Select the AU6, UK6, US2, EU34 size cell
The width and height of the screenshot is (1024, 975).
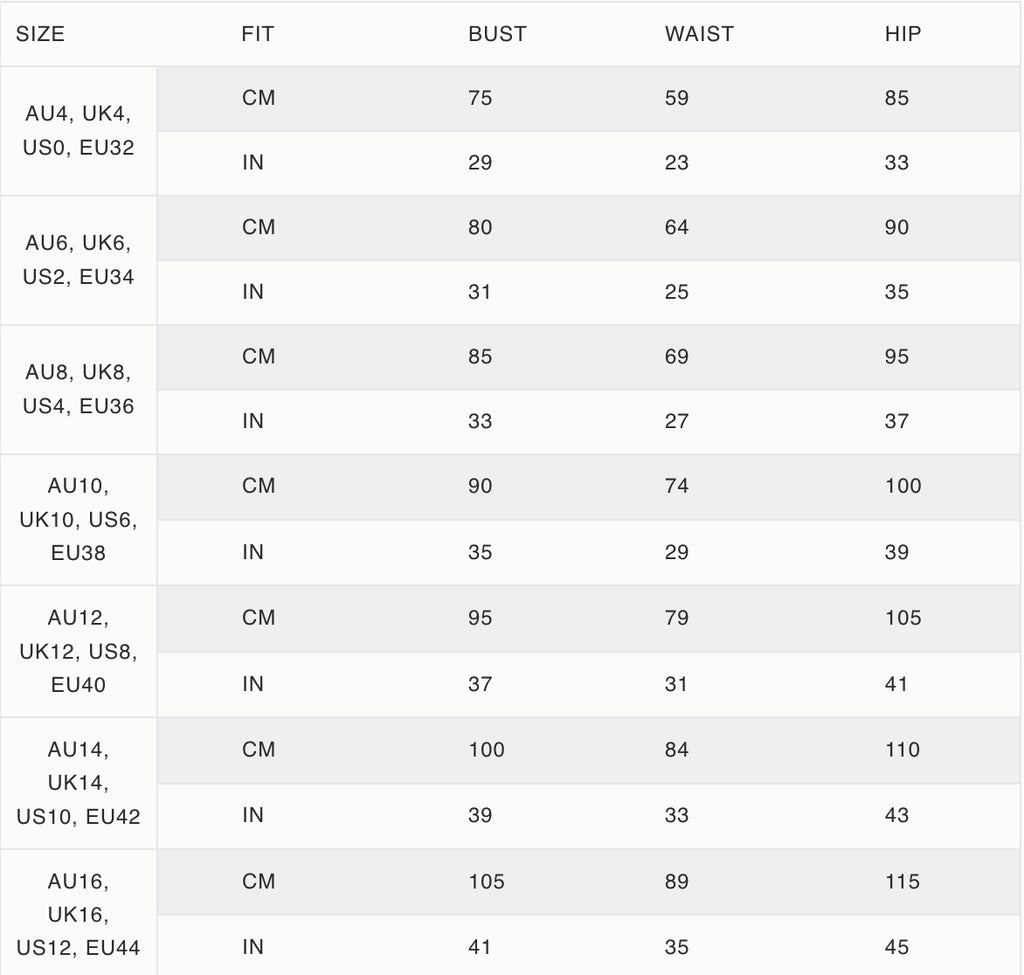click(78, 260)
